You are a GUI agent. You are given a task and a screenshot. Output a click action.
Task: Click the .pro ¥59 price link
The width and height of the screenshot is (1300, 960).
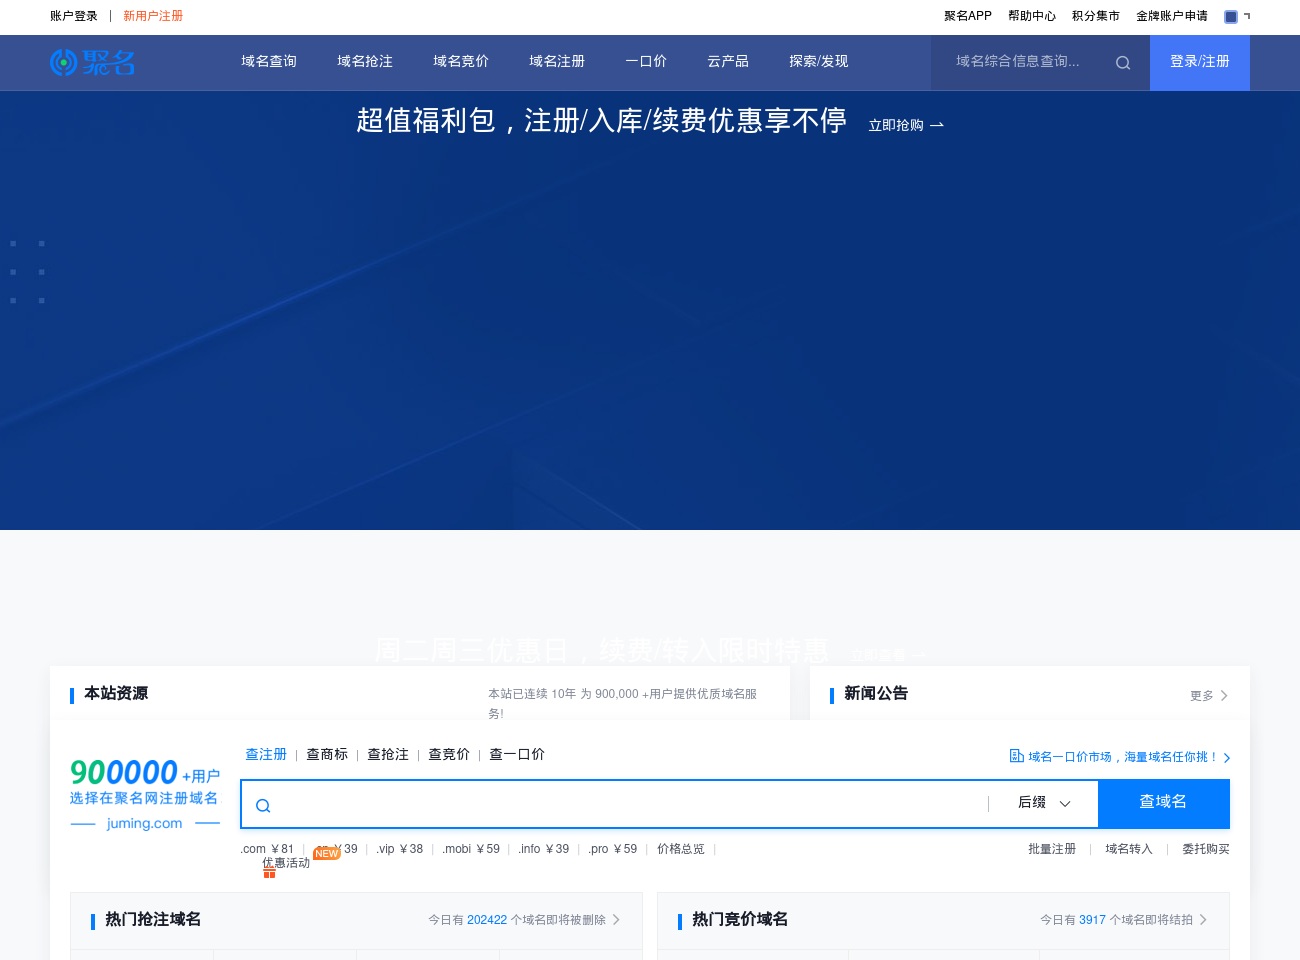[613, 849]
